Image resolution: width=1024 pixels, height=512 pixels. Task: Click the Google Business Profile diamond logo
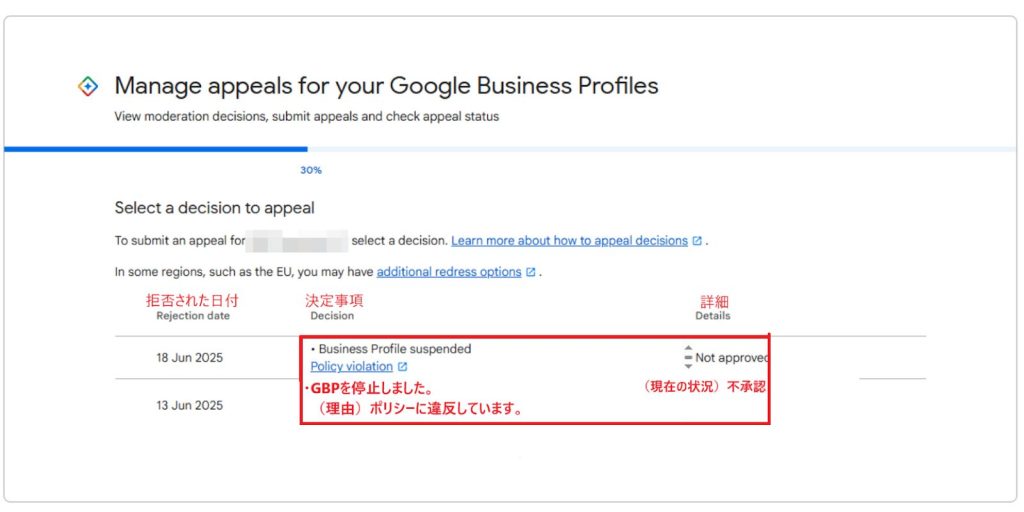pos(88,86)
